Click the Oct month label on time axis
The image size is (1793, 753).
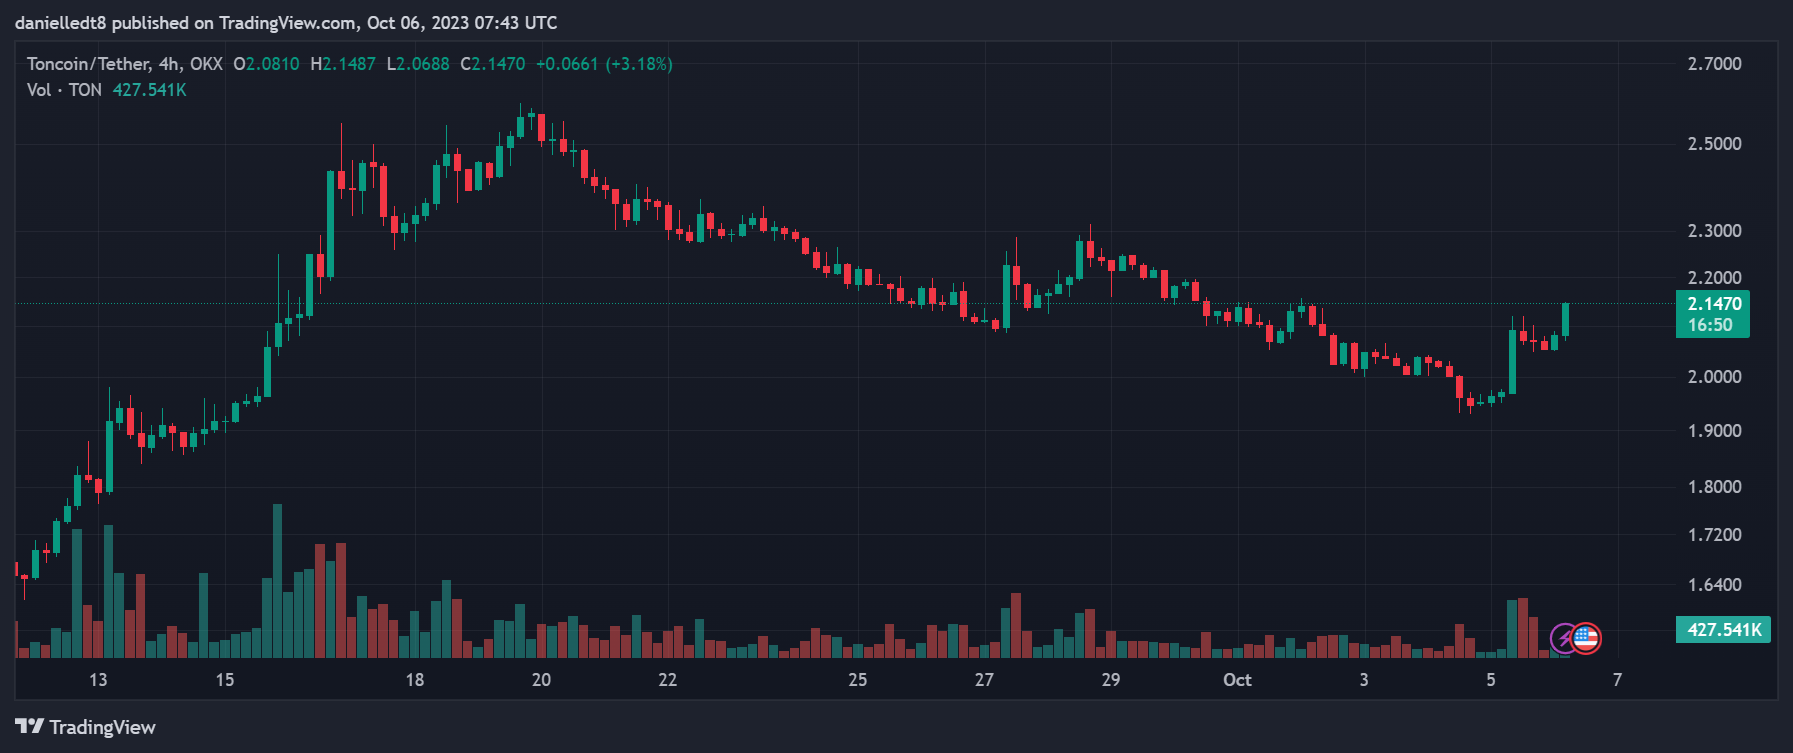pos(1238,680)
